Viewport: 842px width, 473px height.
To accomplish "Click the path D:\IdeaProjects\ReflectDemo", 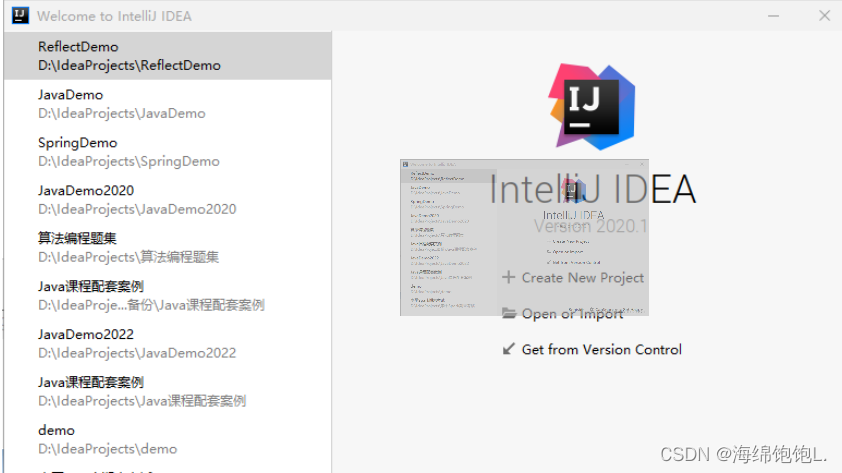I will [x=129, y=66].
